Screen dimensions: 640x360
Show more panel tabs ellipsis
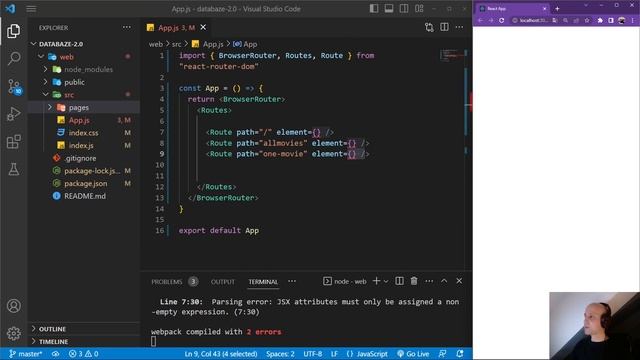click(x=292, y=281)
